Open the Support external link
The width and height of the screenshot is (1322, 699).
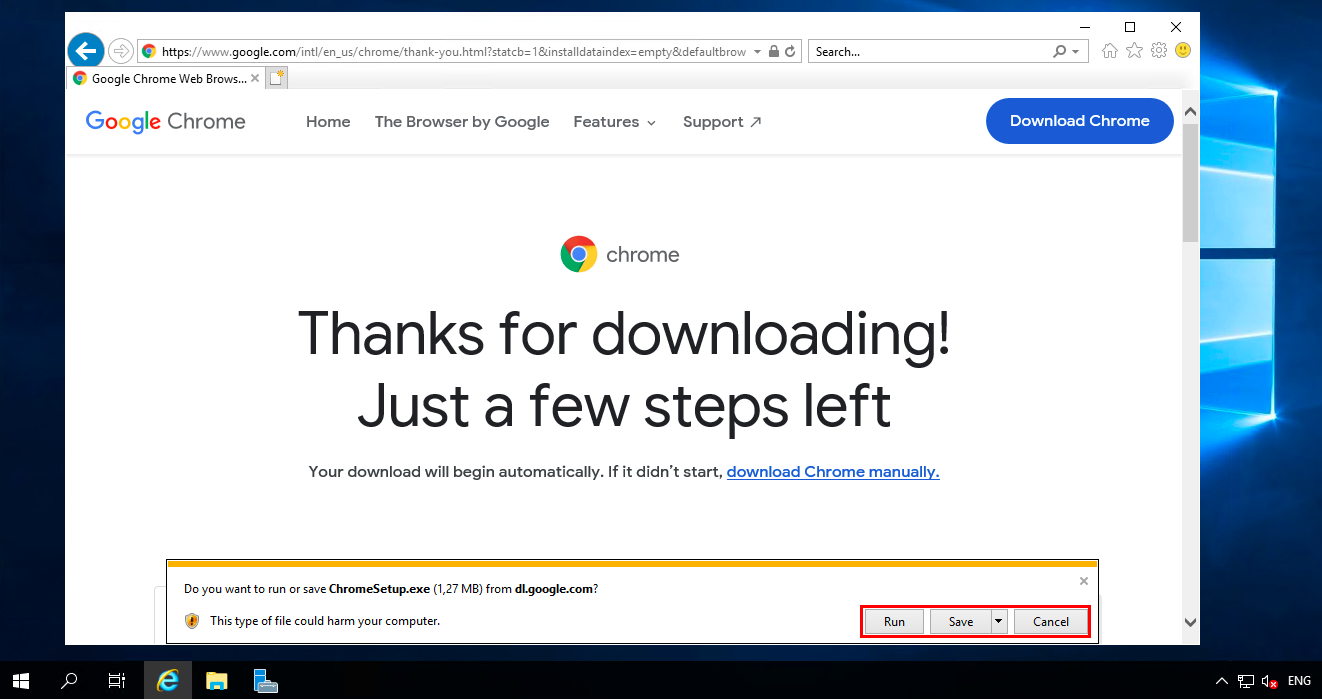(x=722, y=122)
